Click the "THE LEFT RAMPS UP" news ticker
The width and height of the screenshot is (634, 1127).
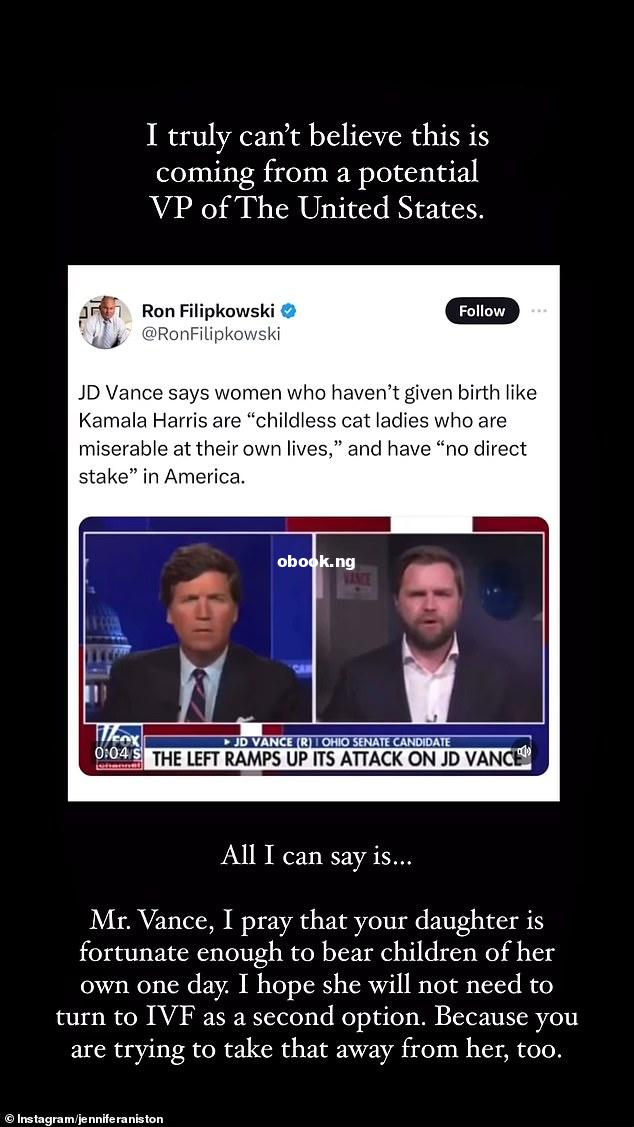[337, 760]
